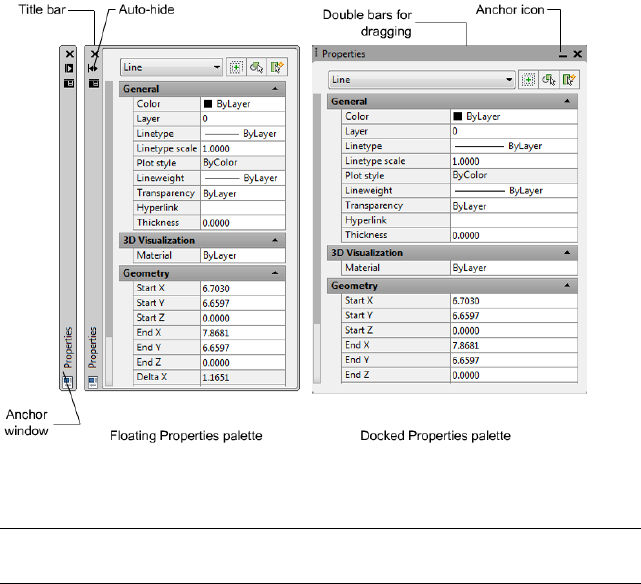Image resolution: width=641 pixels, height=584 pixels.
Task: Click Plot style ByColor in floating palette
Action: click(x=243, y=163)
